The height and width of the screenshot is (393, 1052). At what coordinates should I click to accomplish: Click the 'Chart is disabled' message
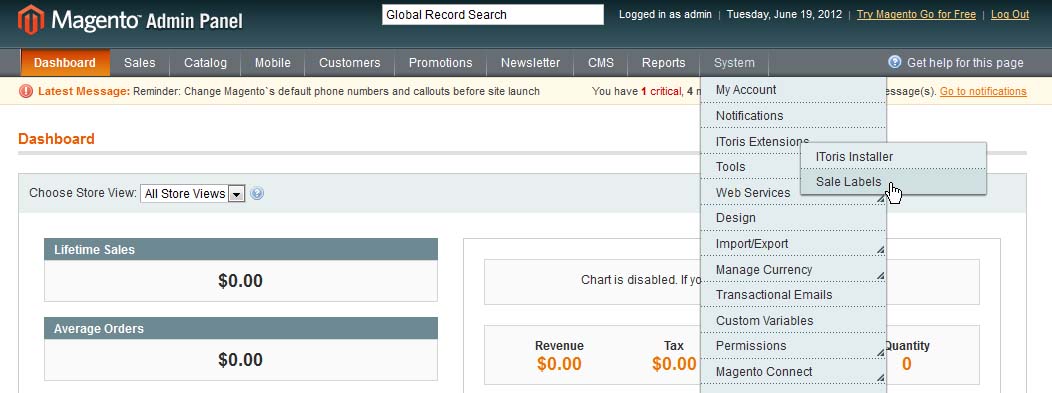641,280
